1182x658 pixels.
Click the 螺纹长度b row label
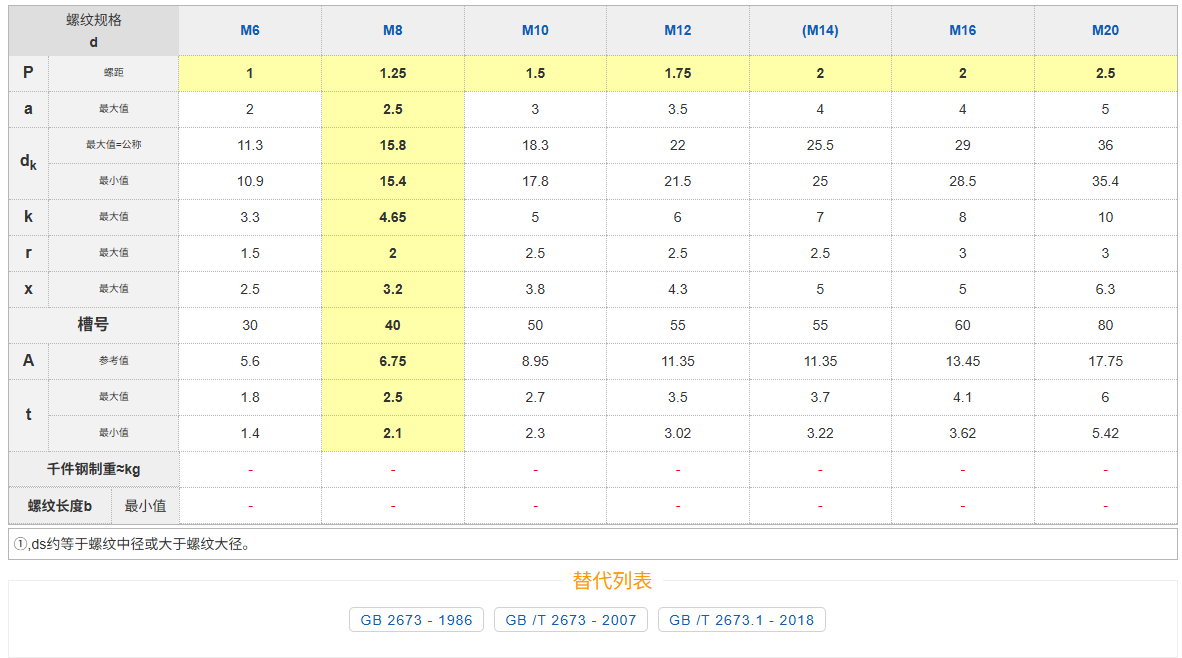click(60, 506)
